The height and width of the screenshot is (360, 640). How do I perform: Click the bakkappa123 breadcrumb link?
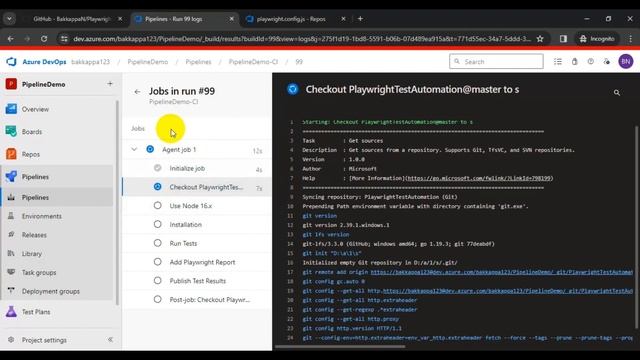pyautogui.click(x=91, y=62)
